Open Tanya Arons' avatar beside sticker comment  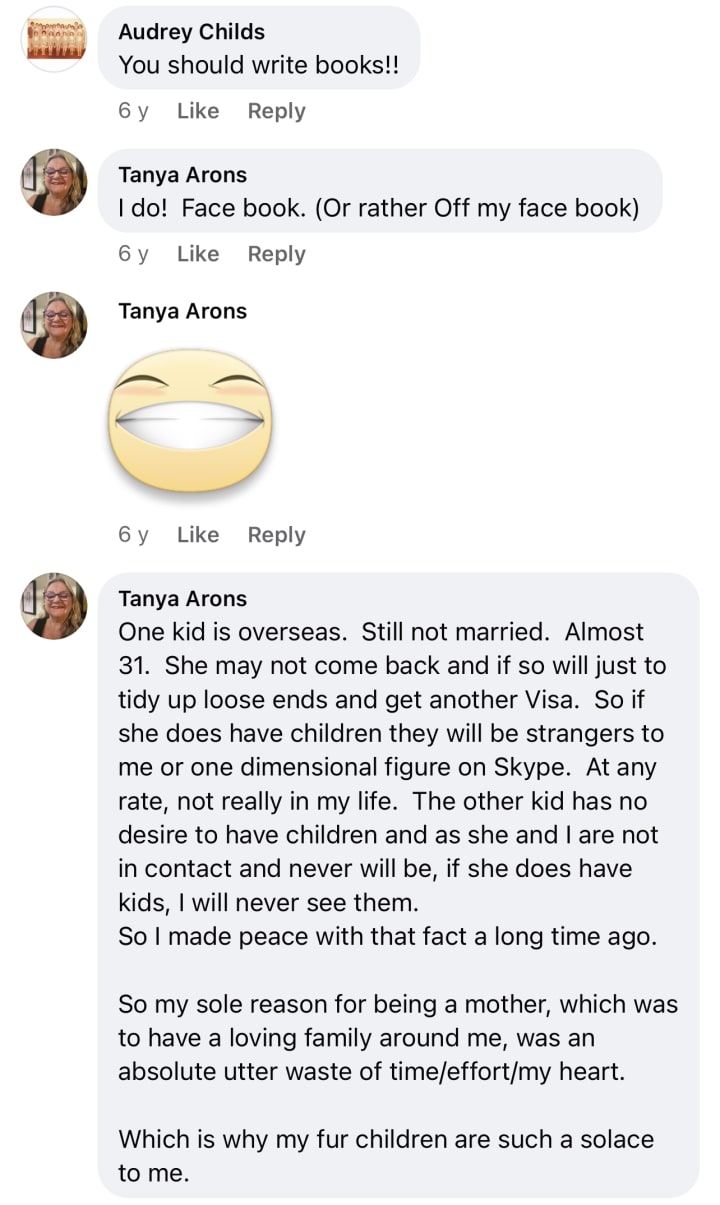click(x=54, y=325)
